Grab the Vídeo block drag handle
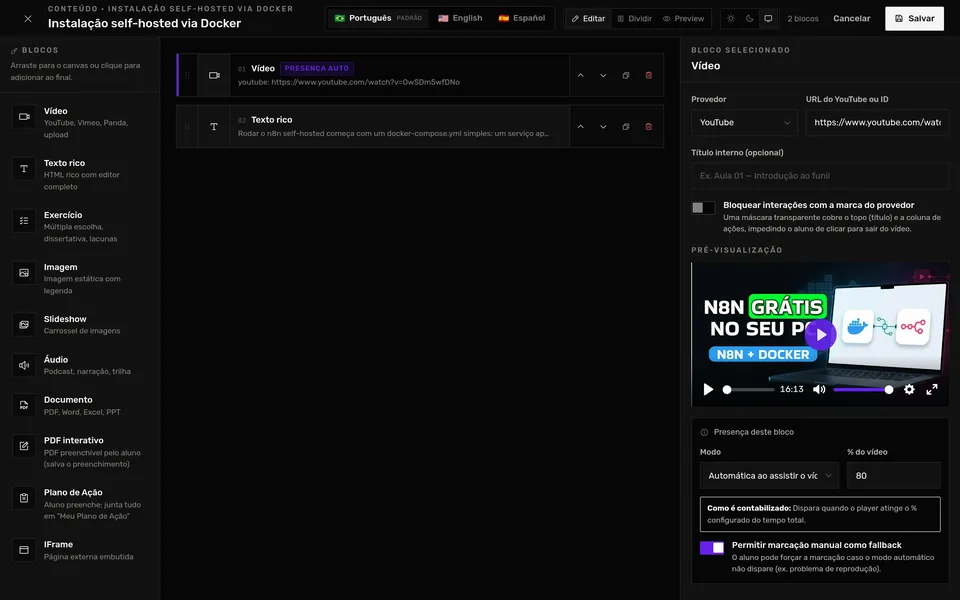The width and height of the screenshot is (960, 600). click(x=187, y=75)
